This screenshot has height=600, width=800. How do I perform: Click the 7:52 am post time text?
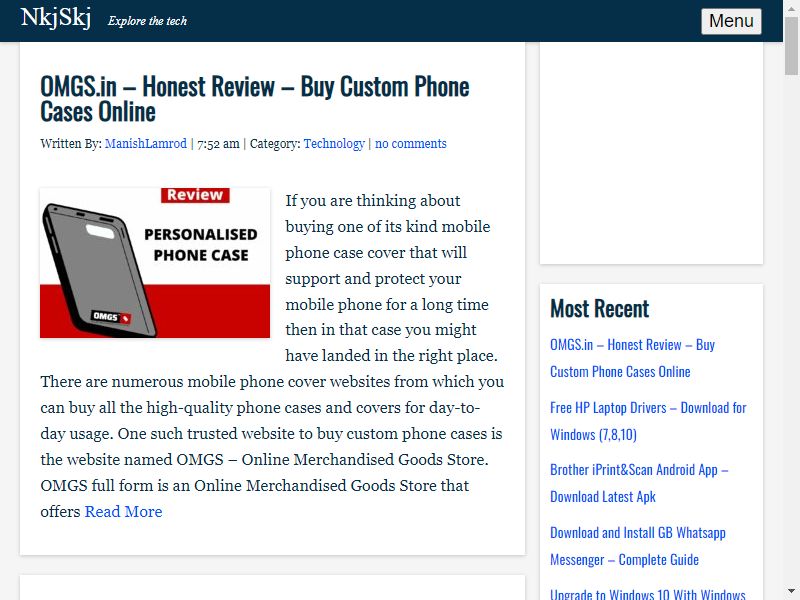[218, 144]
